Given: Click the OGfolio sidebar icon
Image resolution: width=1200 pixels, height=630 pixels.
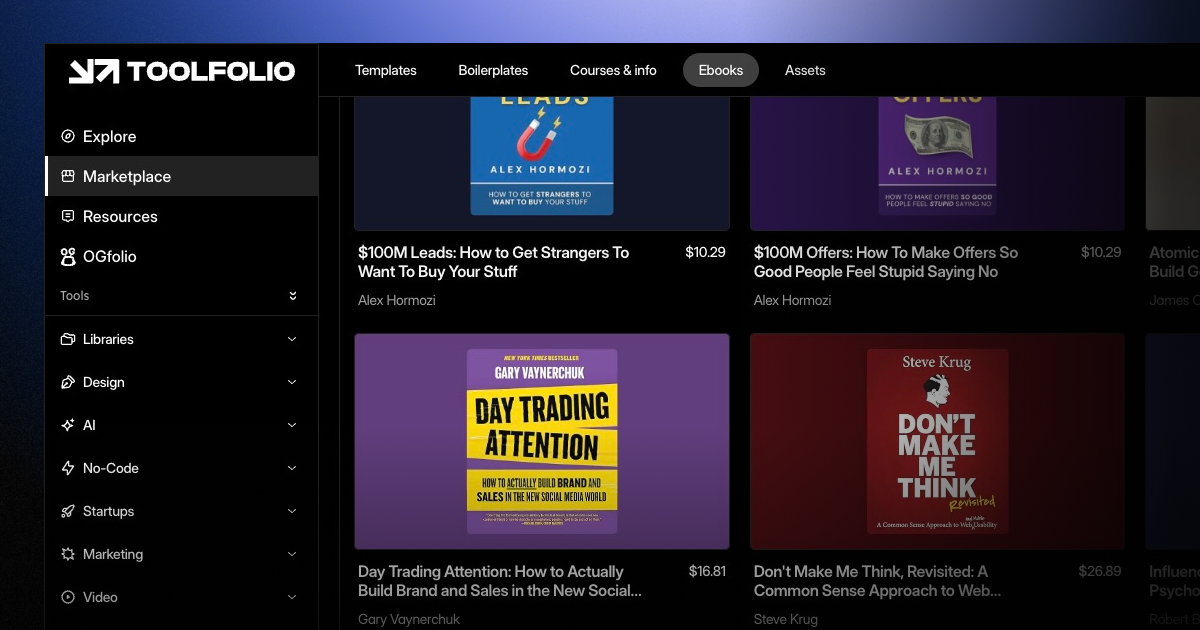Looking at the screenshot, I should [68, 256].
